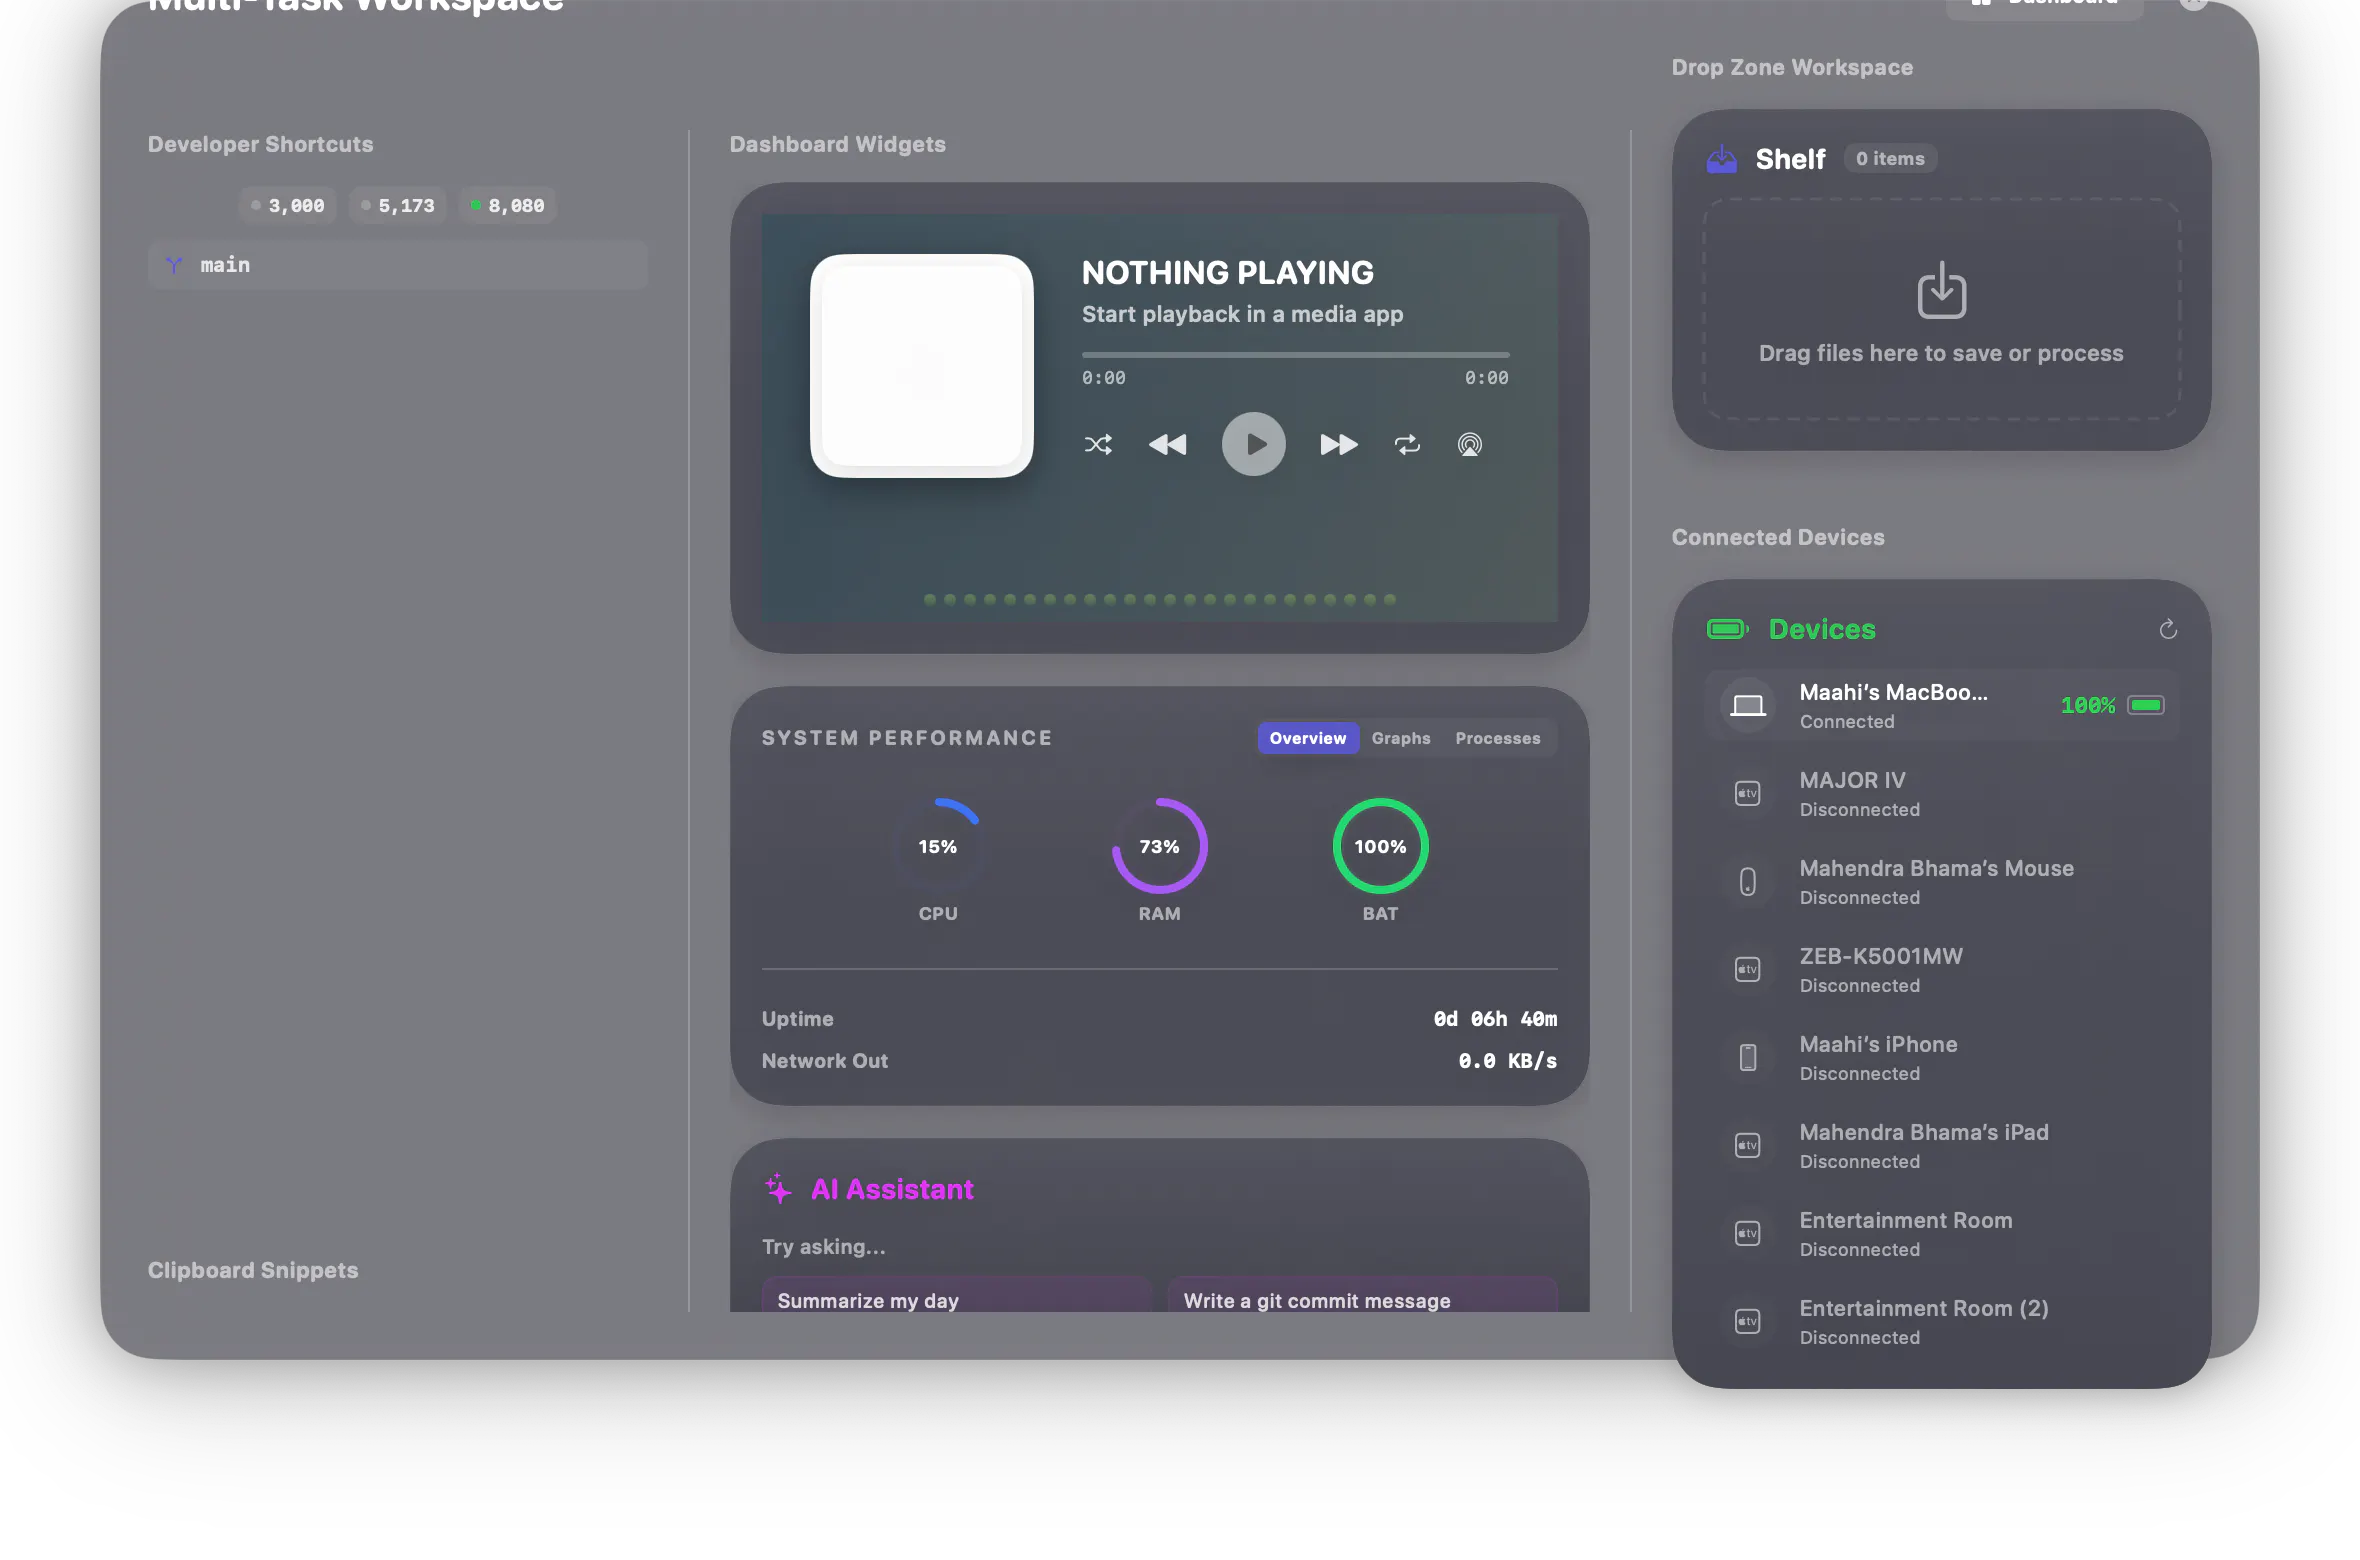Open the main branch row

tap(398, 265)
